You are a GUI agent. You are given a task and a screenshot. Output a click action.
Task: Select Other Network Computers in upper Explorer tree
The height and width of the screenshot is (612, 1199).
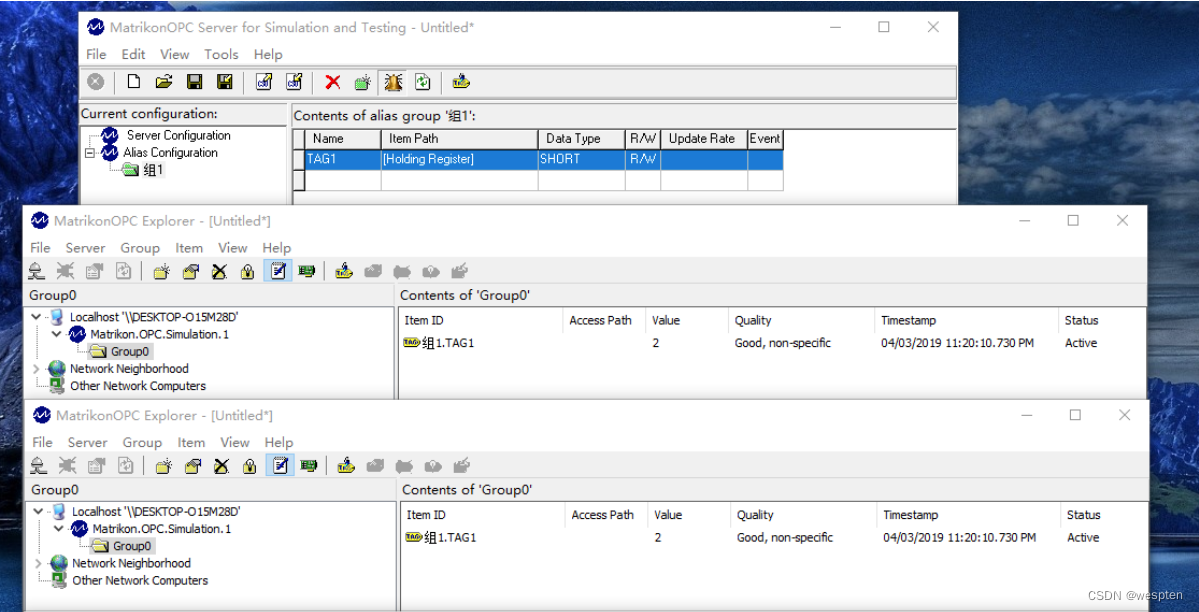click(x=138, y=386)
